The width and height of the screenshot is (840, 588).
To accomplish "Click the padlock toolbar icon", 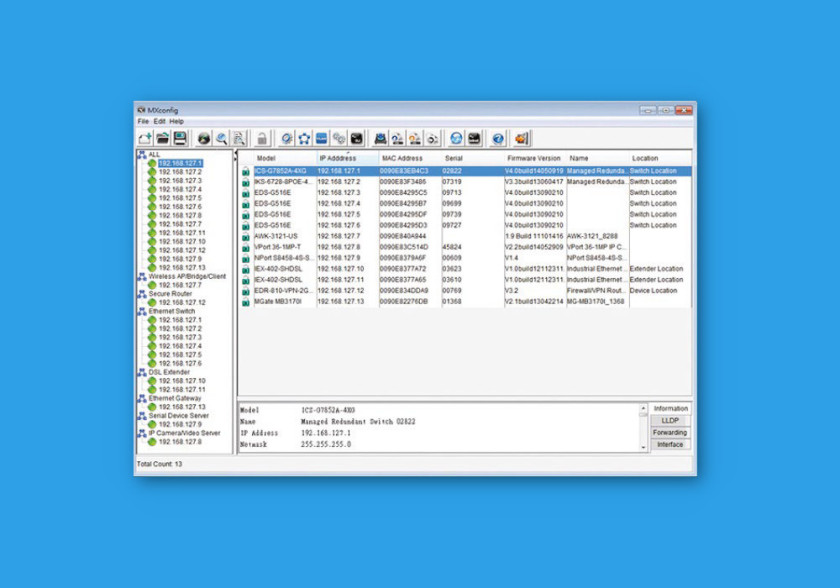I will point(262,139).
